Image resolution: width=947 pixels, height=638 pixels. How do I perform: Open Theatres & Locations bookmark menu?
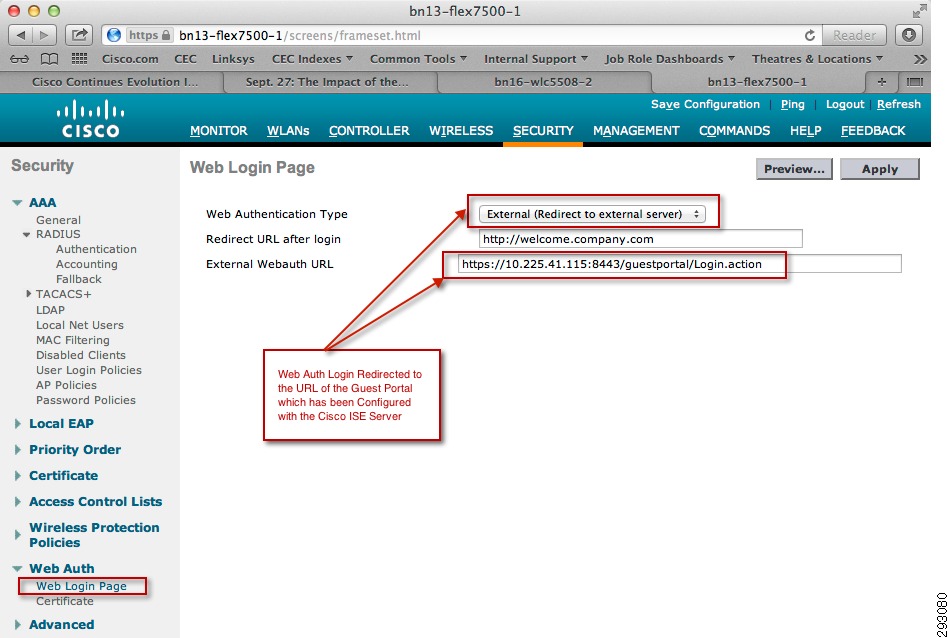tap(817, 59)
